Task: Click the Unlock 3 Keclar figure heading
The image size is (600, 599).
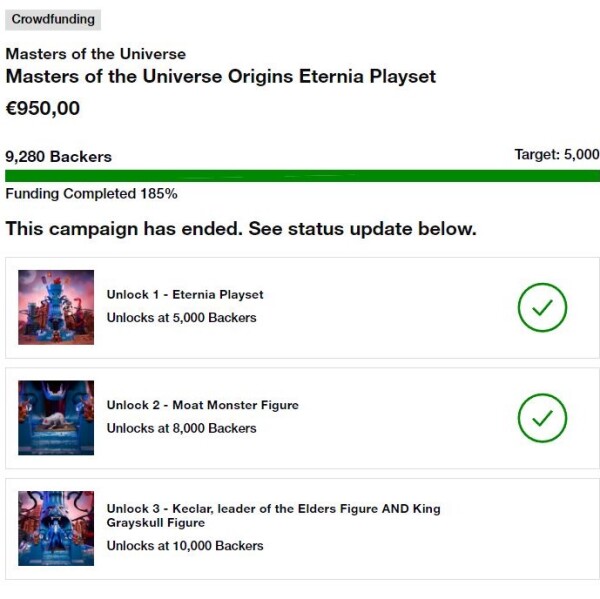Action: pyautogui.click(x=274, y=515)
